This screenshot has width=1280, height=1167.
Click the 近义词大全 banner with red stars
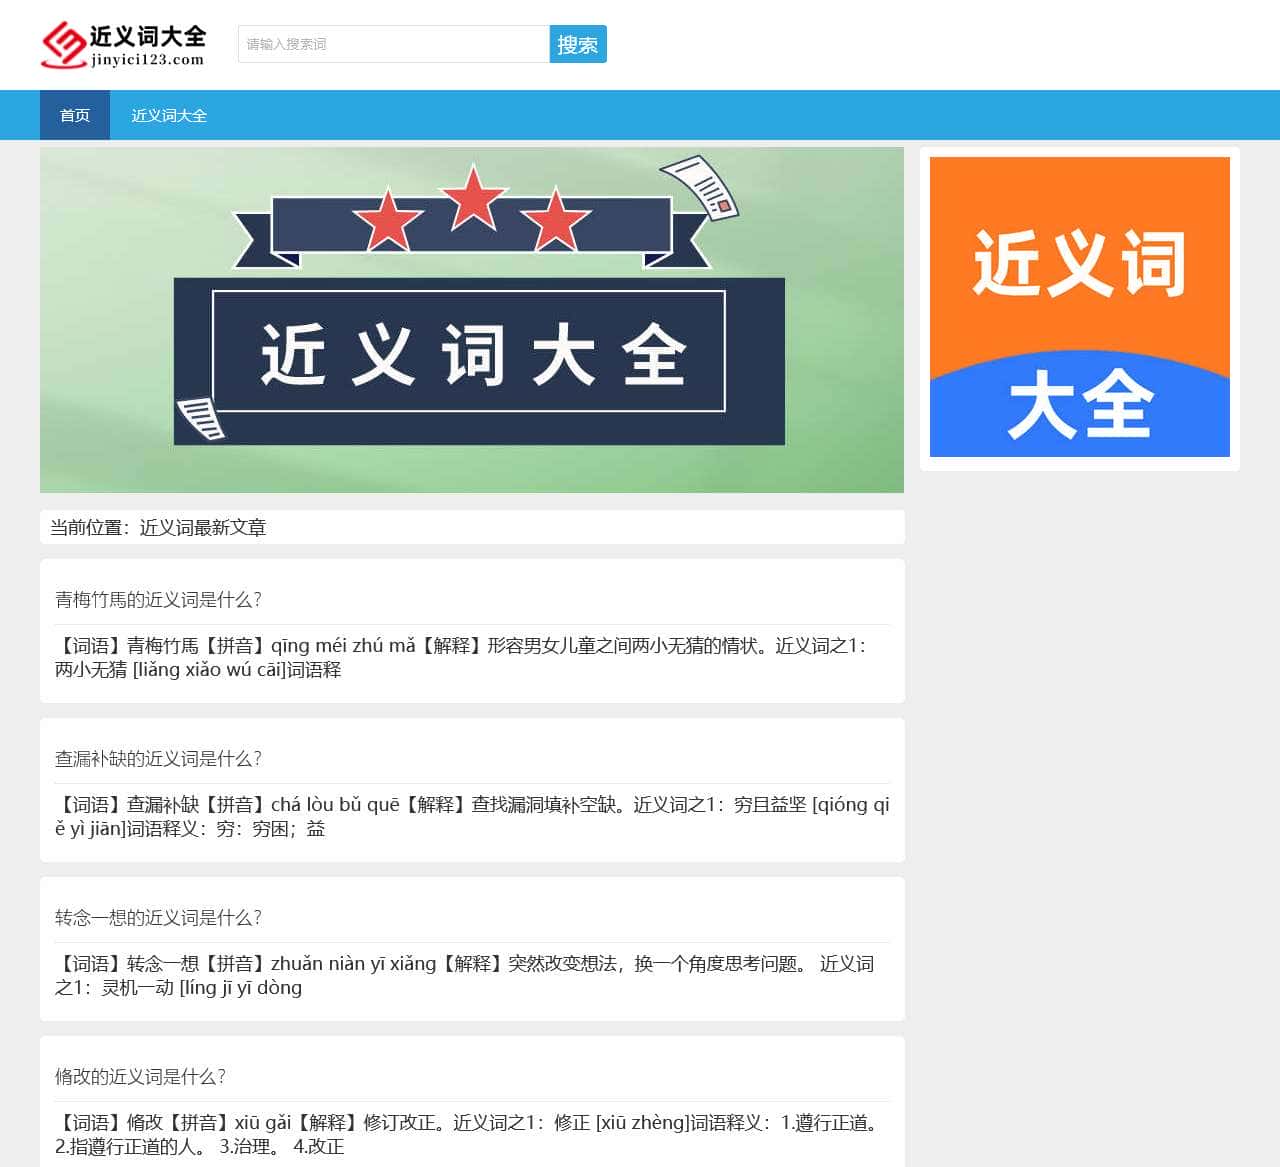pyautogui.click(x=470, y=320)
